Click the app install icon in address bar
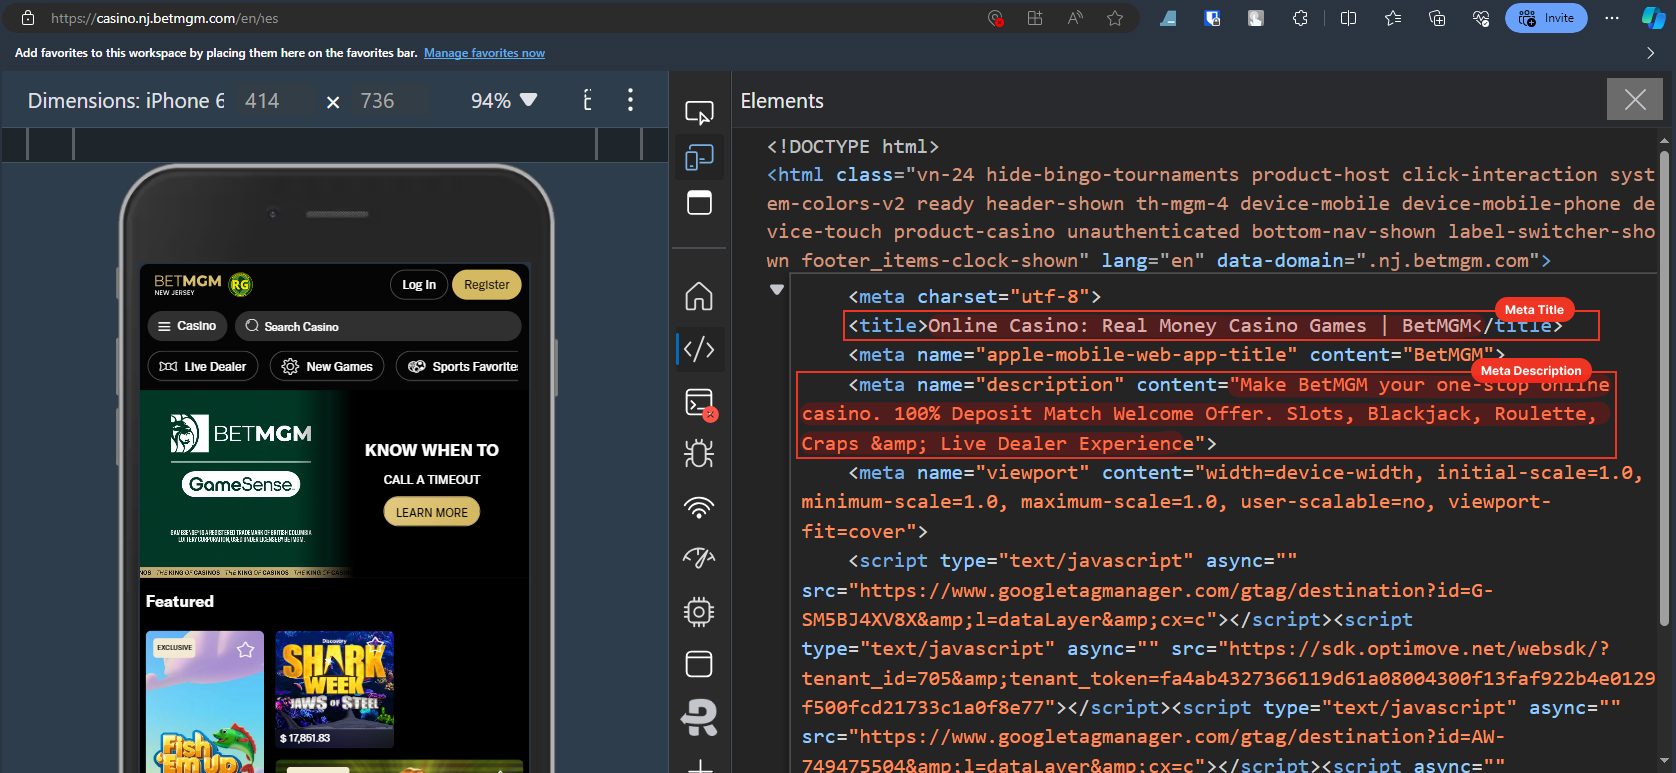 pos(1035,18)
